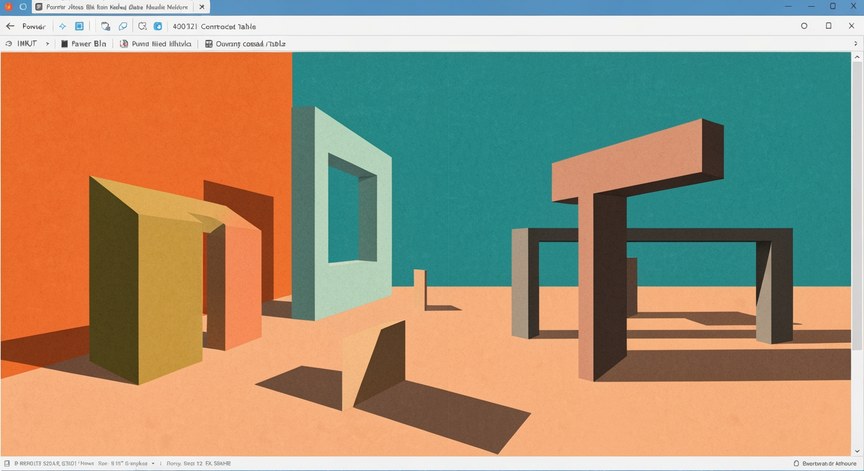The height and width of the screenshot is (471, 864).
Task: Click the status bar text at the bottom left
Action: click(80, 464)
